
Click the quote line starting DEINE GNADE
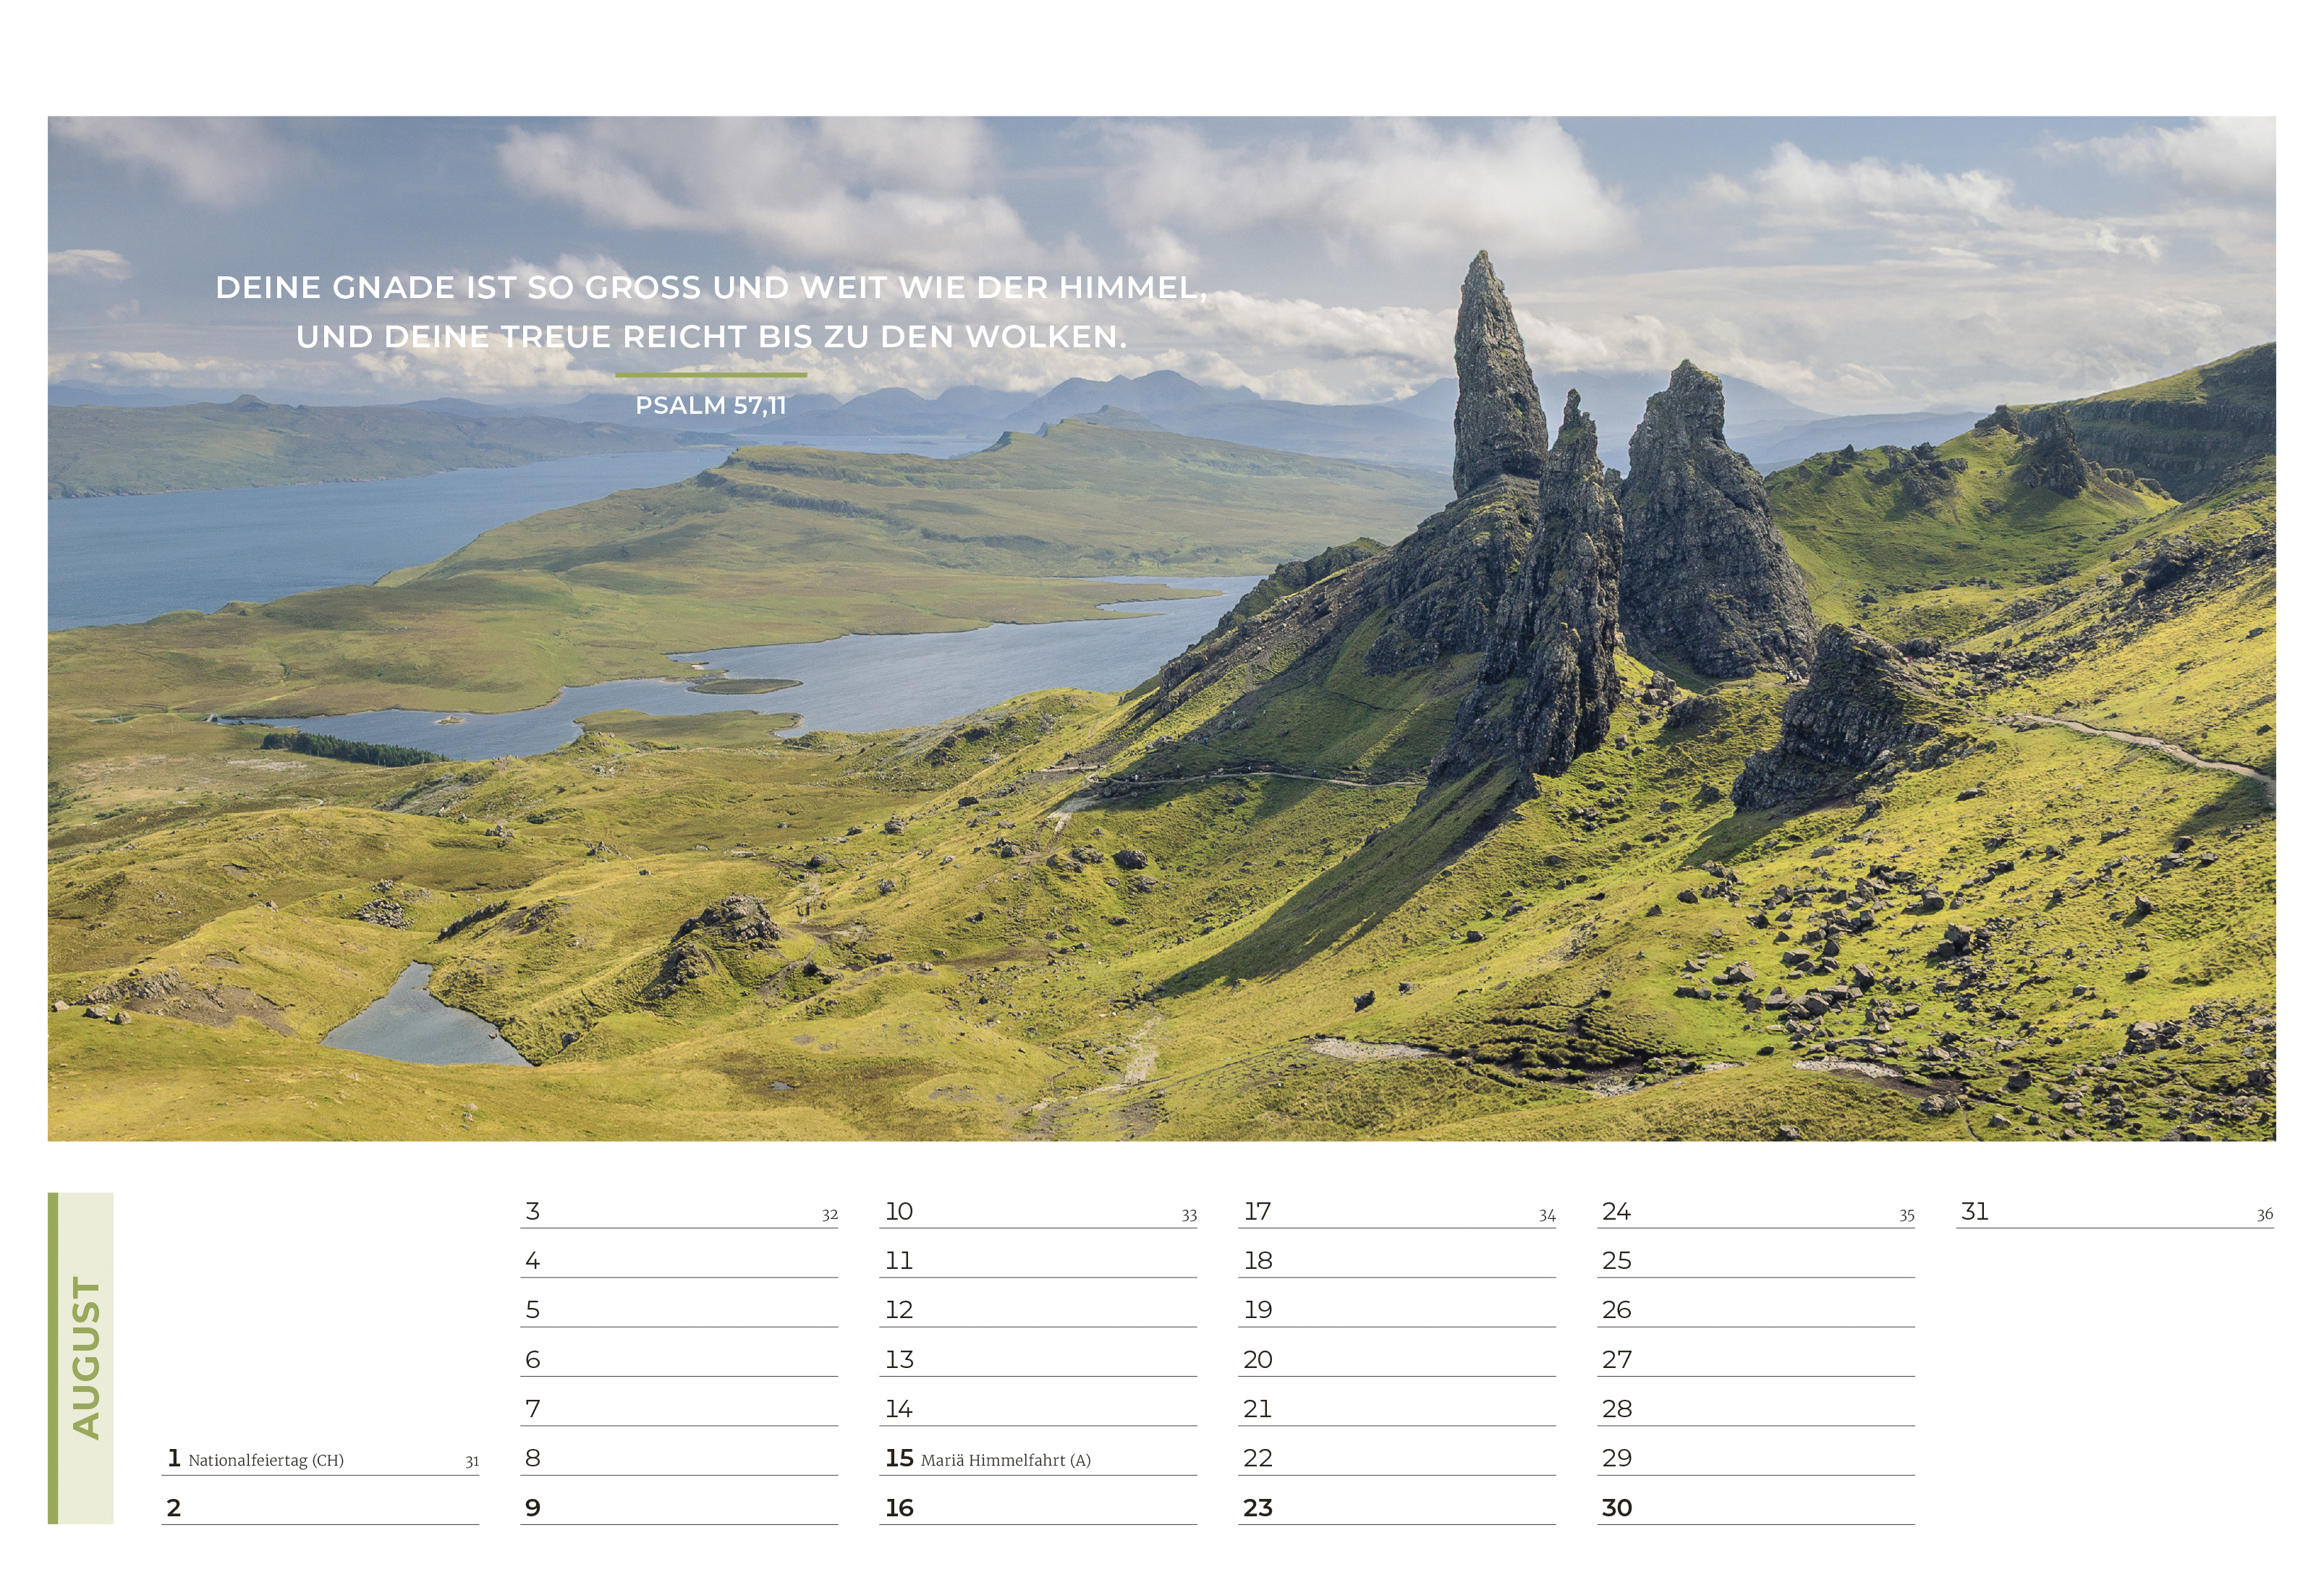pos(711,288)
